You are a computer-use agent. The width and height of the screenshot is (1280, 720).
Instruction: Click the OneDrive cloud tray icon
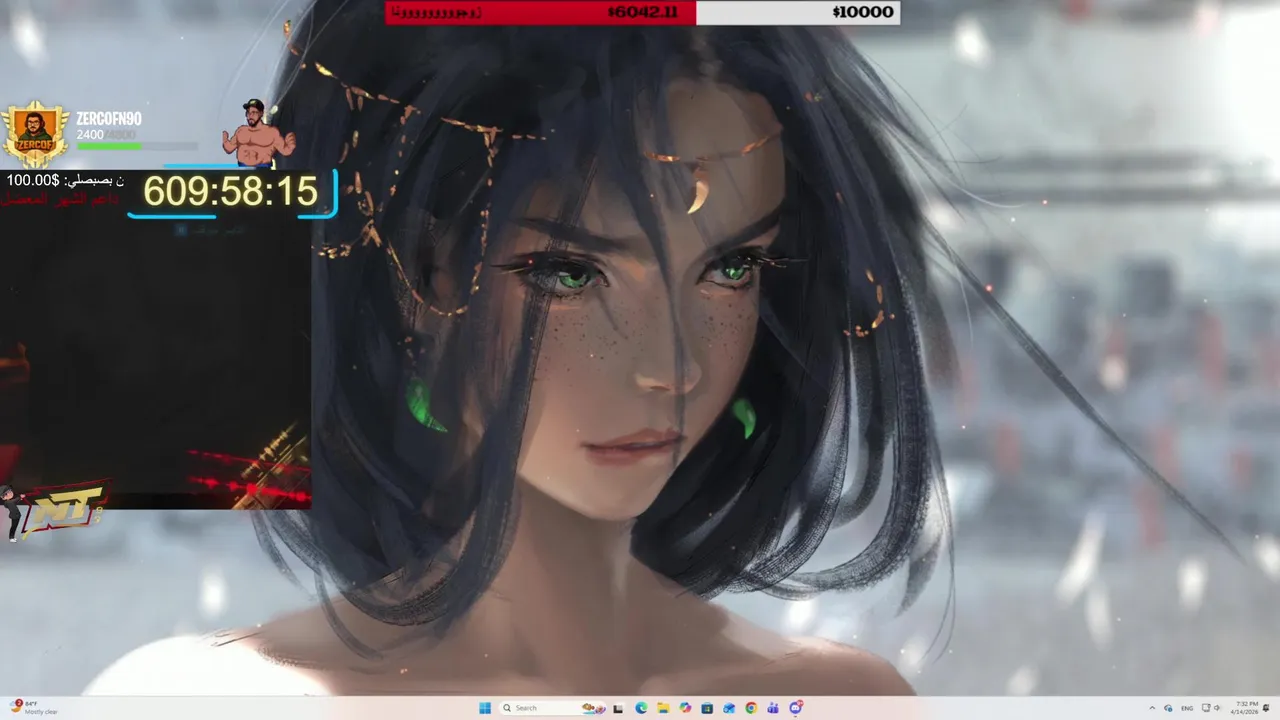click(1168, 708)
